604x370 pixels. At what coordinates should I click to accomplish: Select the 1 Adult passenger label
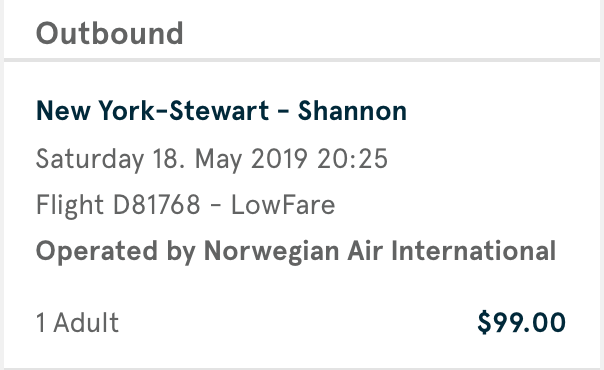click(77, 322)
